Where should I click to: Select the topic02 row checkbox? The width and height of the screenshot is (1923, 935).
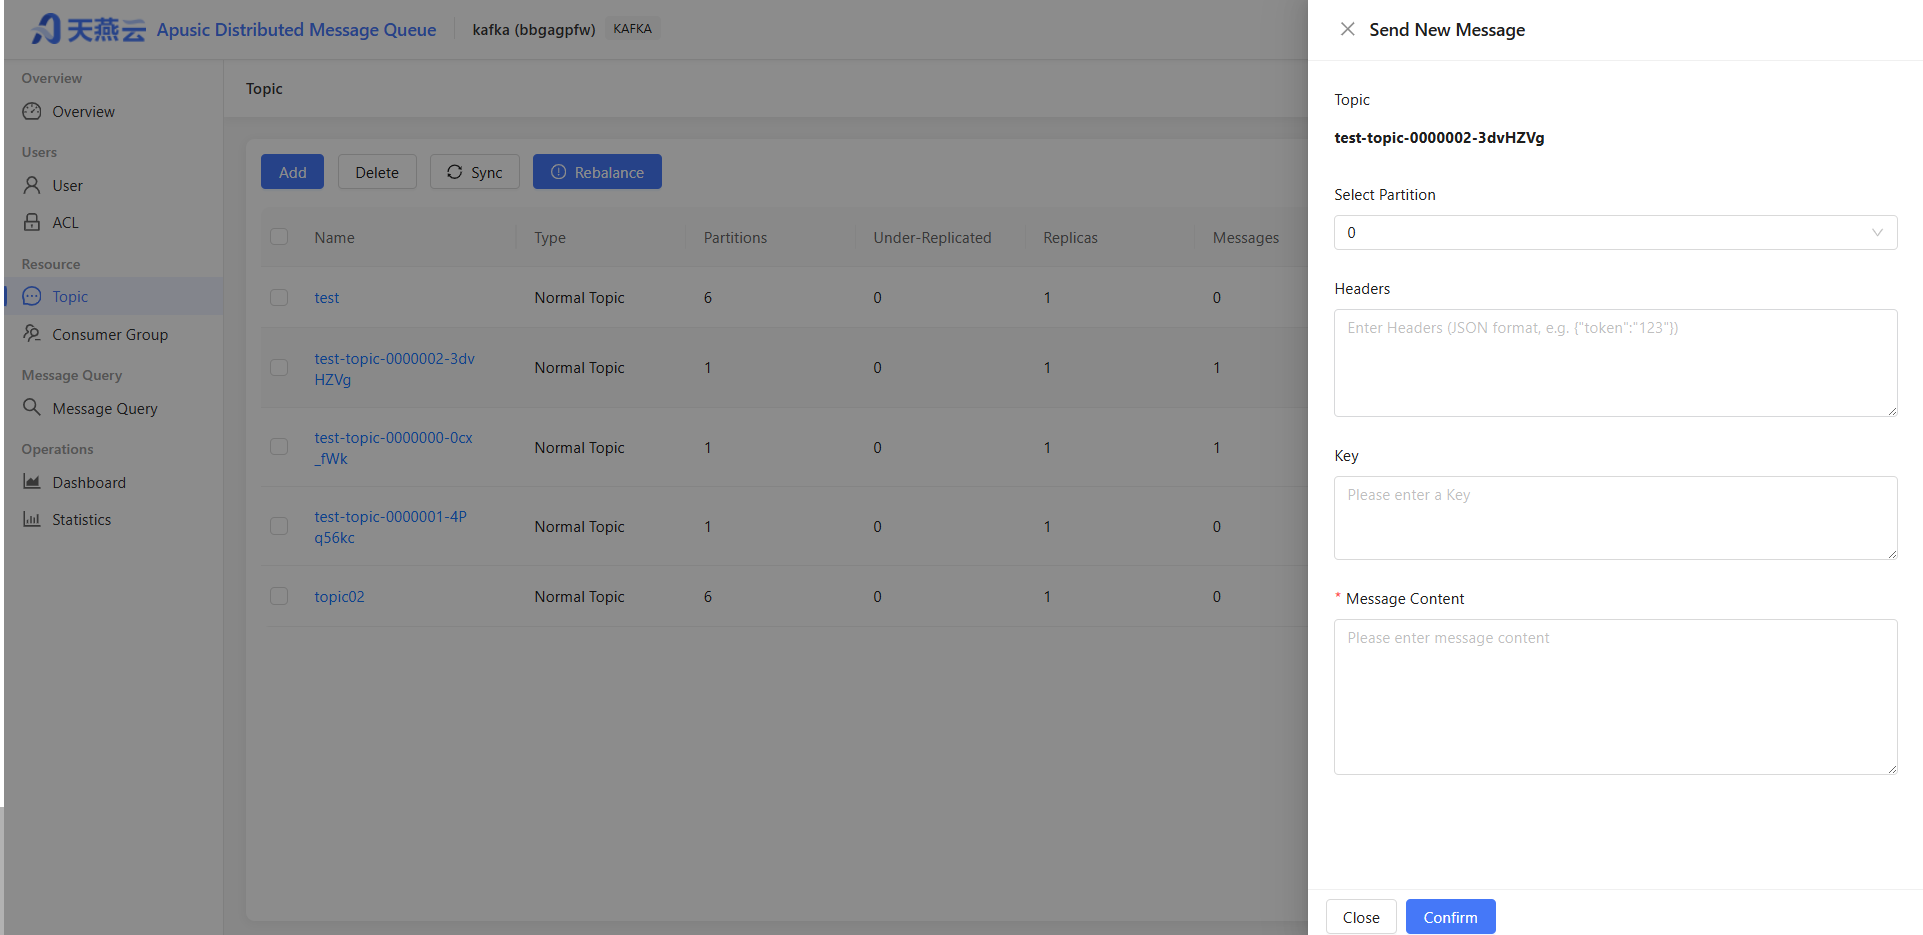[x=279, y=596]
